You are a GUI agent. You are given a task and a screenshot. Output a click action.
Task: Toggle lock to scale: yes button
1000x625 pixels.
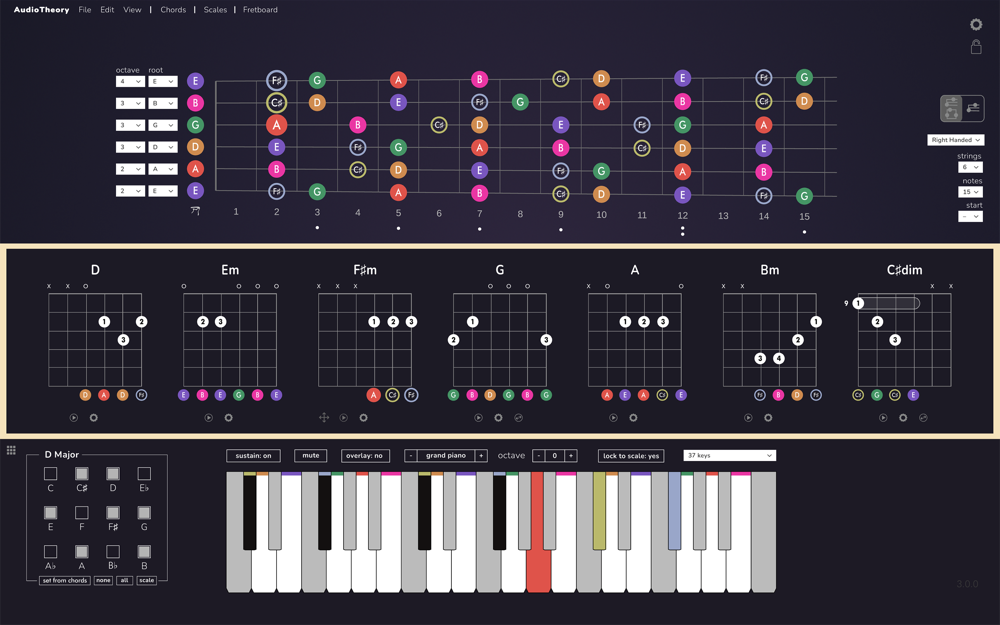pos(631,455)
